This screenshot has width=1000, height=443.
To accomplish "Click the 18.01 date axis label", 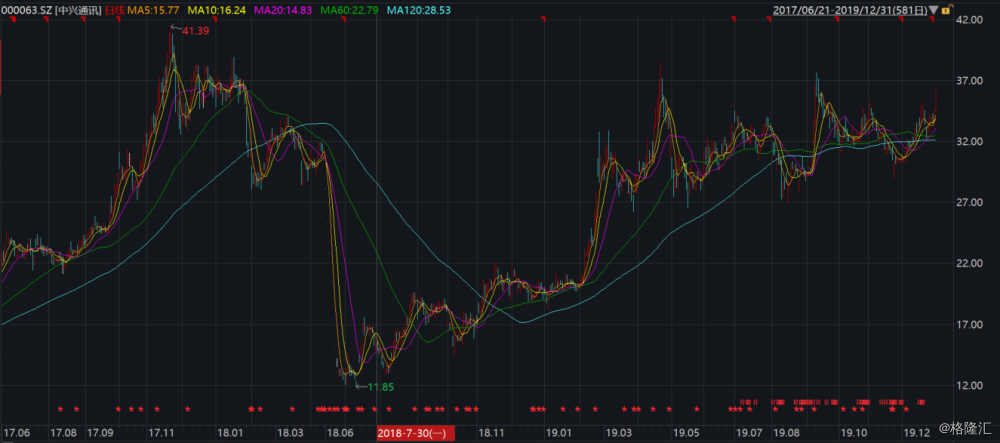I will click(x=230, y=433).
